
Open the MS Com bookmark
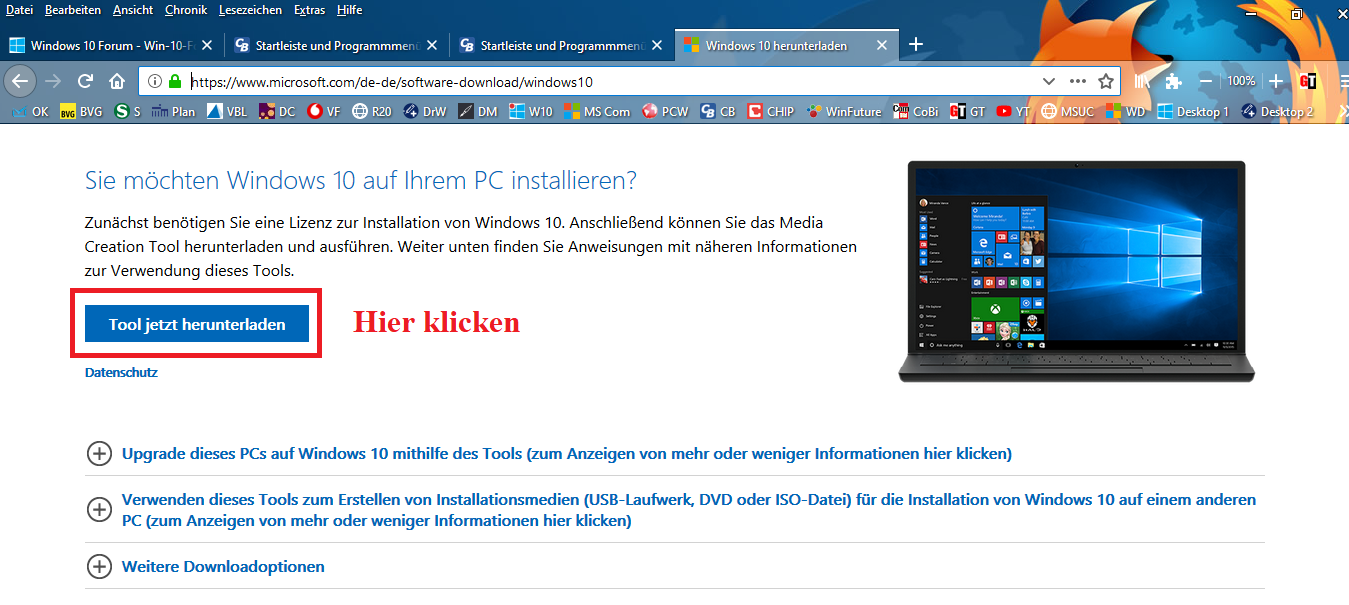click(596, 112)
